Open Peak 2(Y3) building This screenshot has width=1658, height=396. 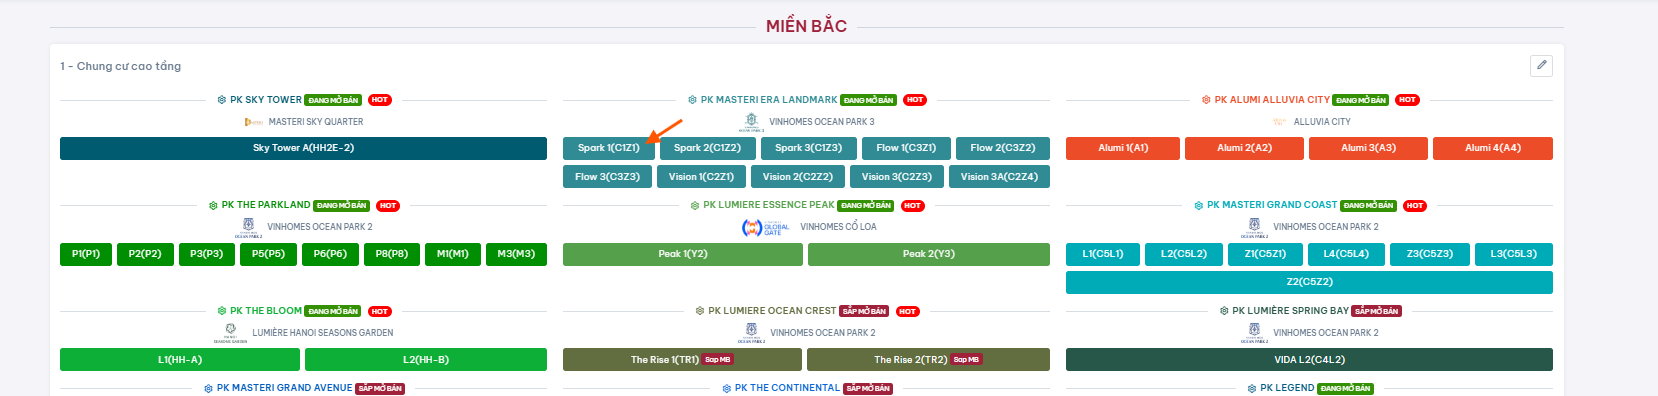click(x=929, y=254)
